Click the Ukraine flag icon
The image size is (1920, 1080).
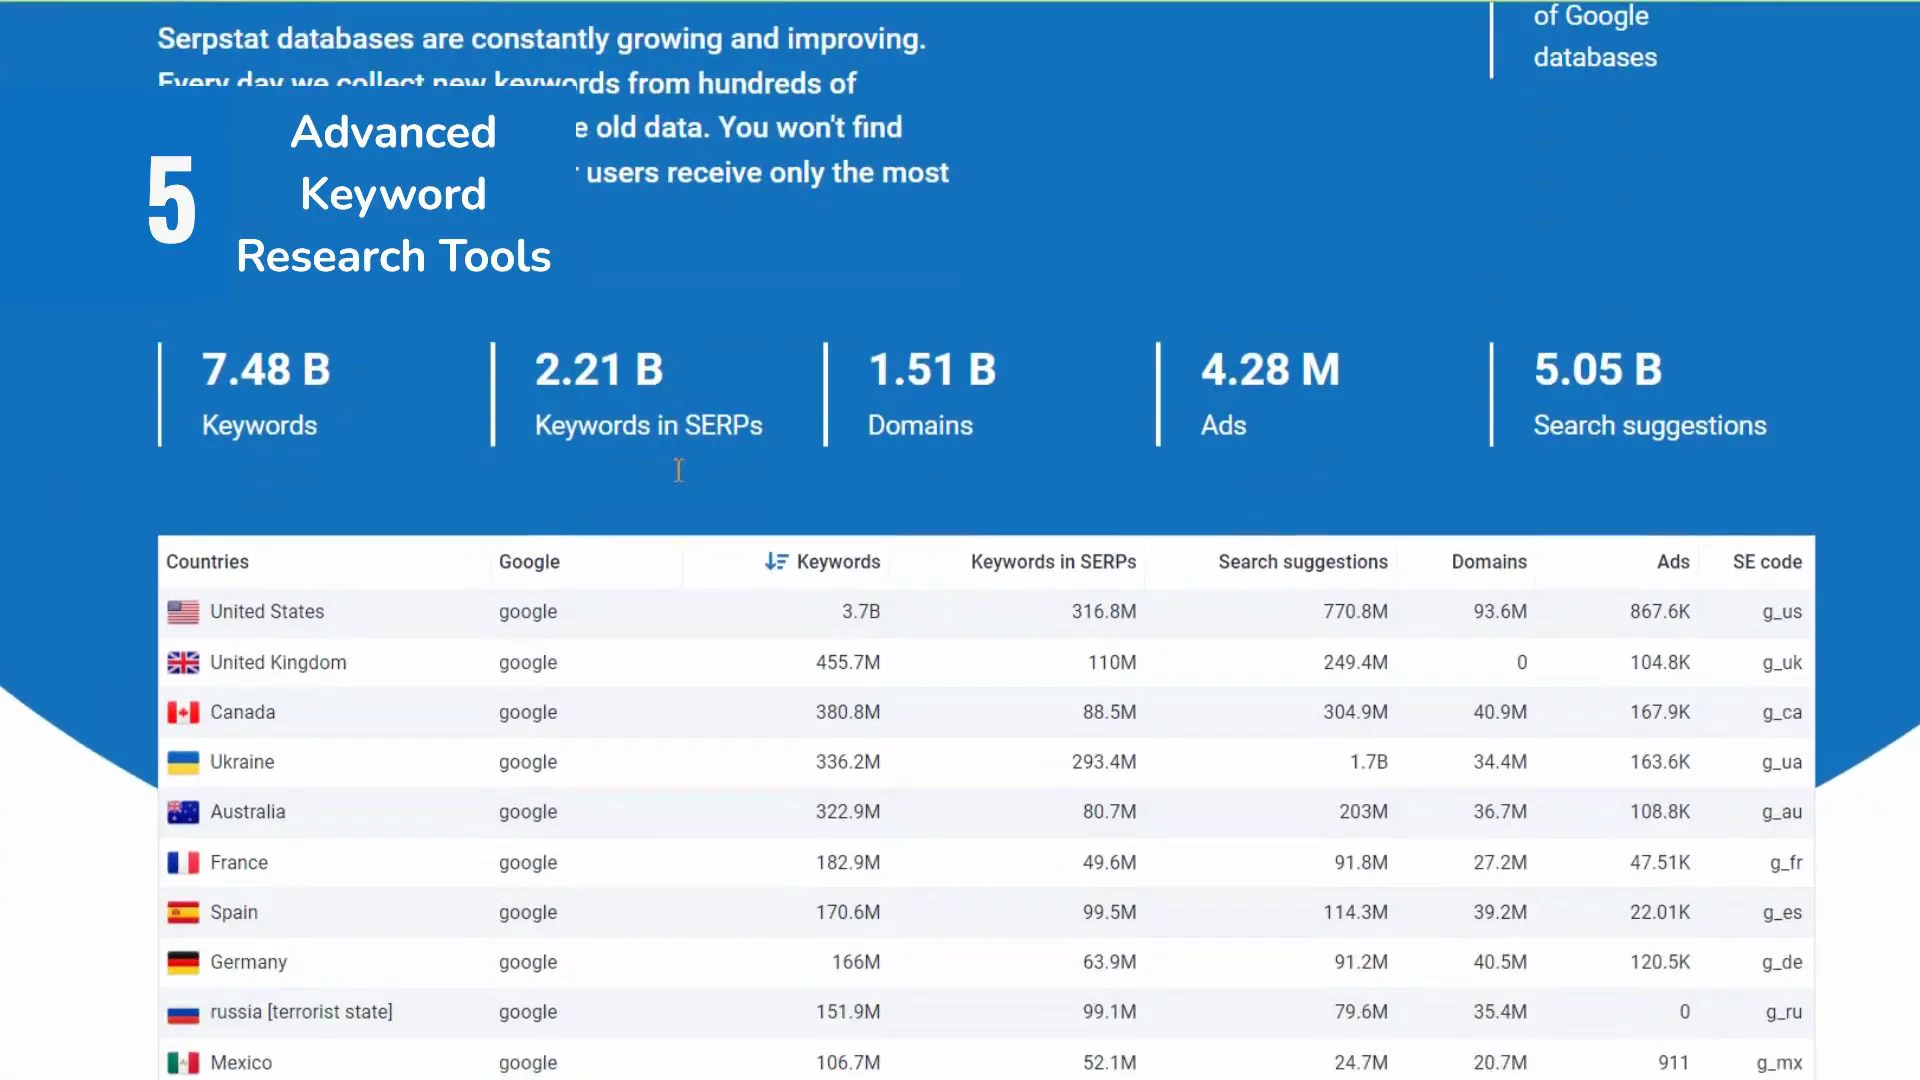(x=183, y=763)
